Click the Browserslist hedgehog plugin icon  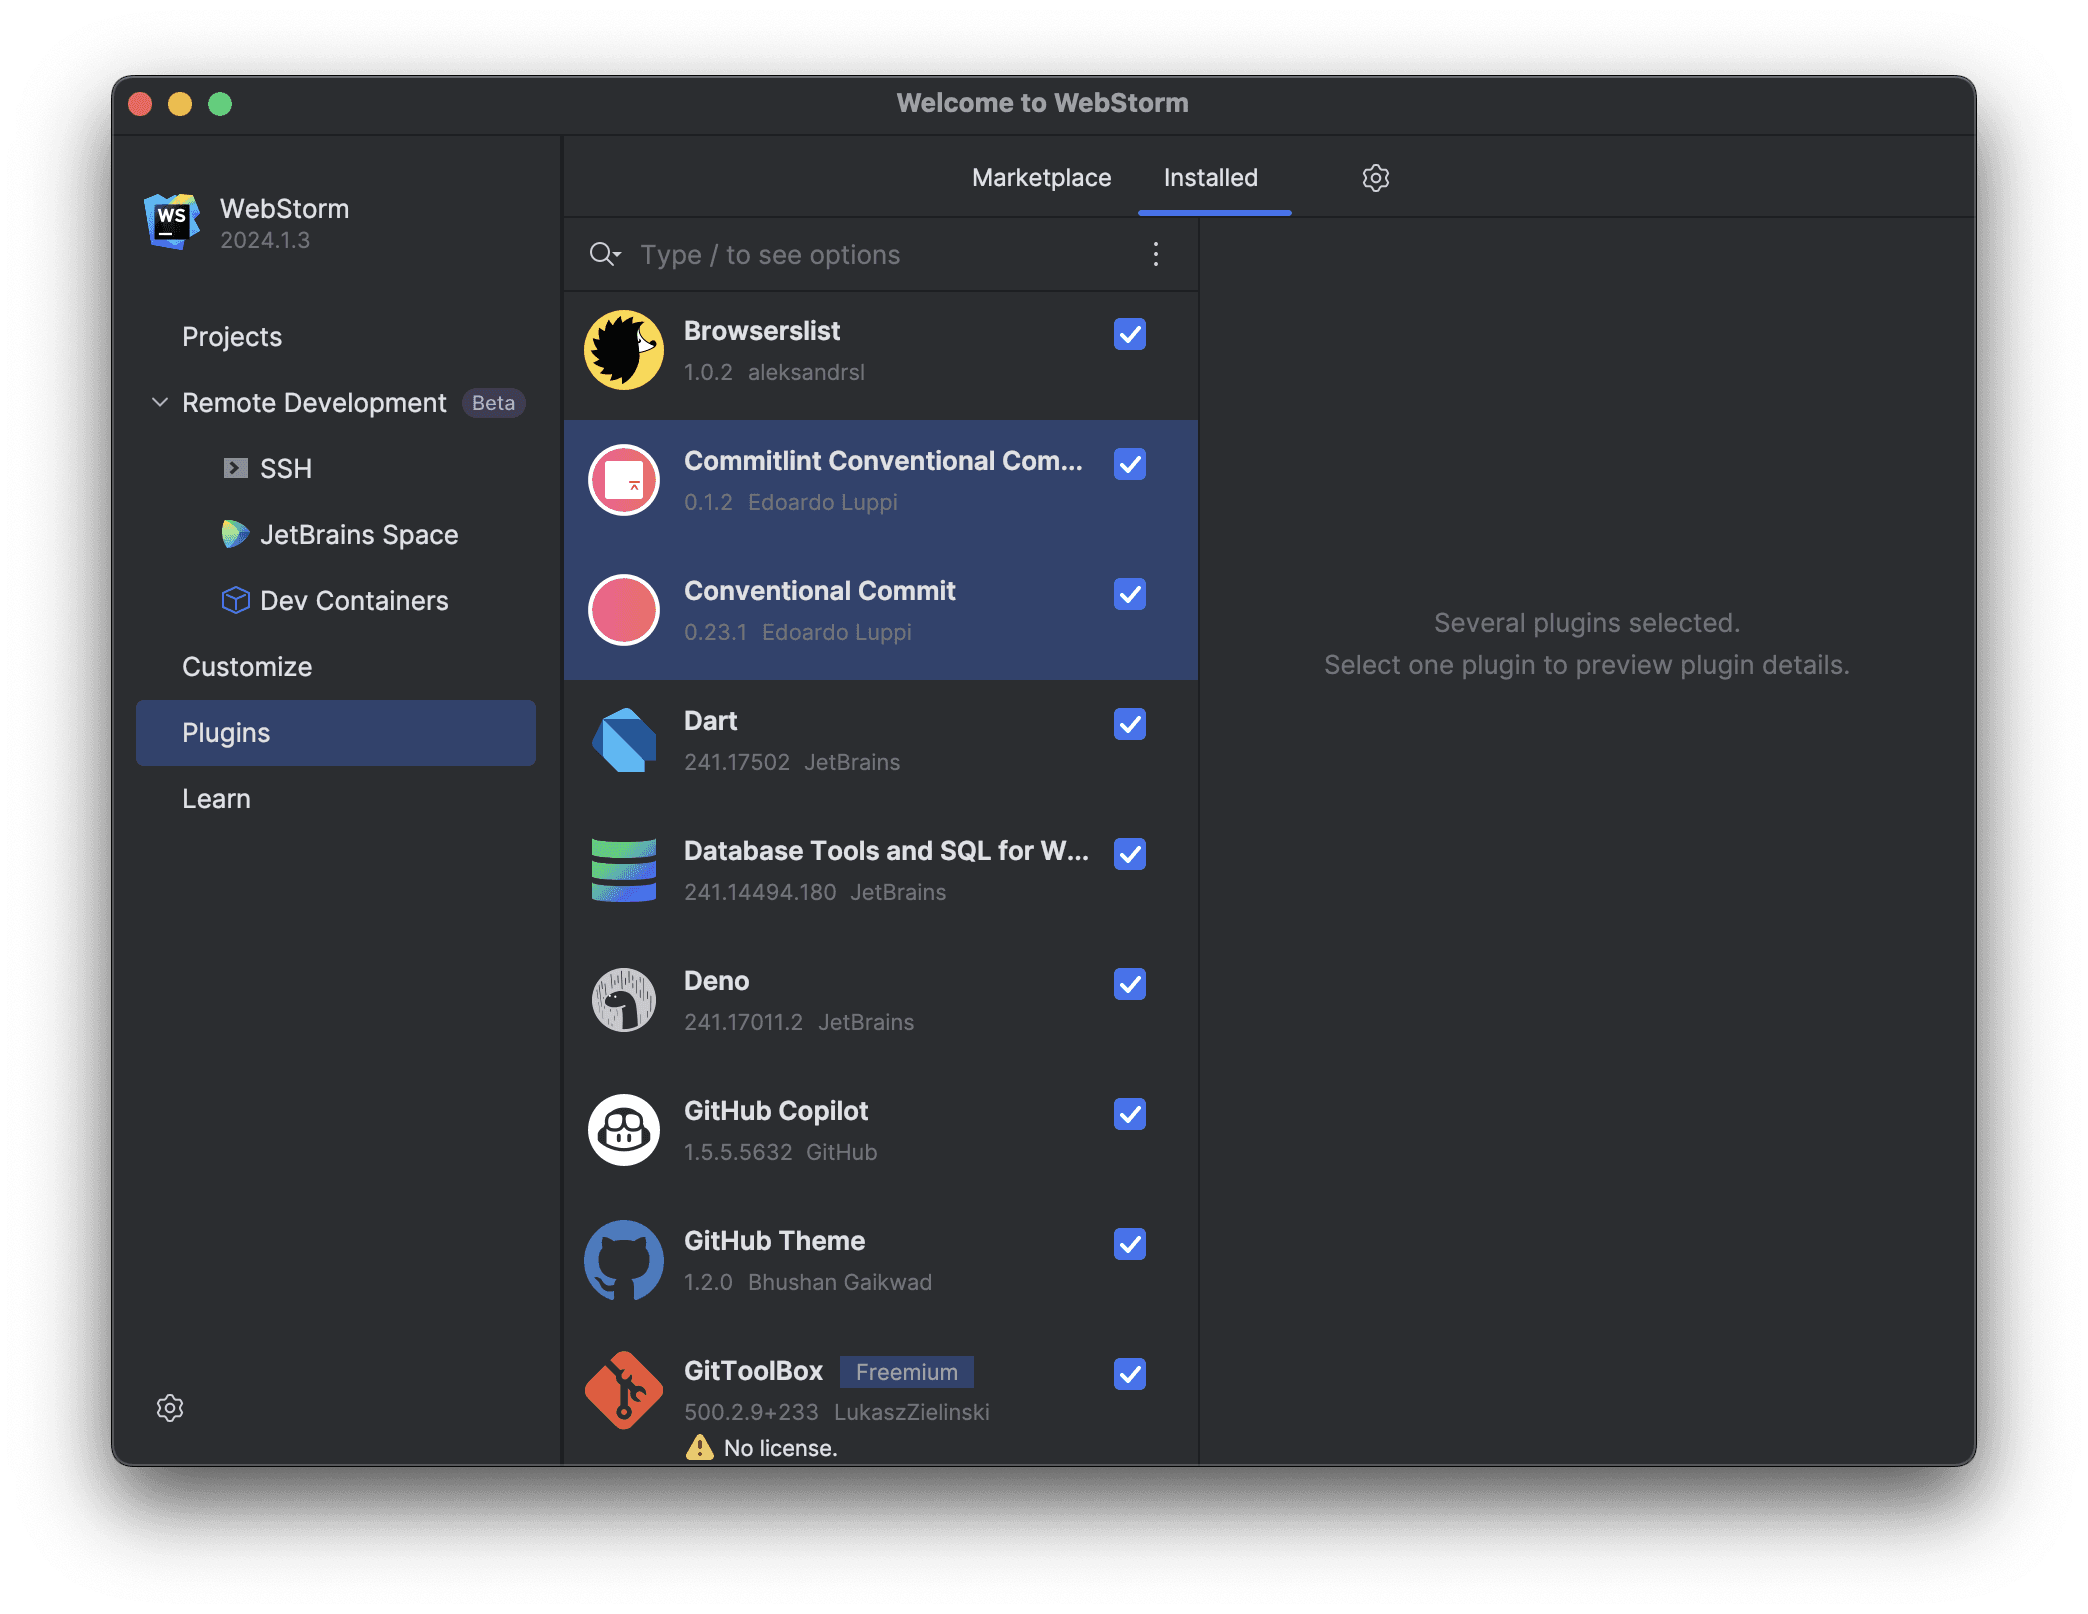point(623,351)
